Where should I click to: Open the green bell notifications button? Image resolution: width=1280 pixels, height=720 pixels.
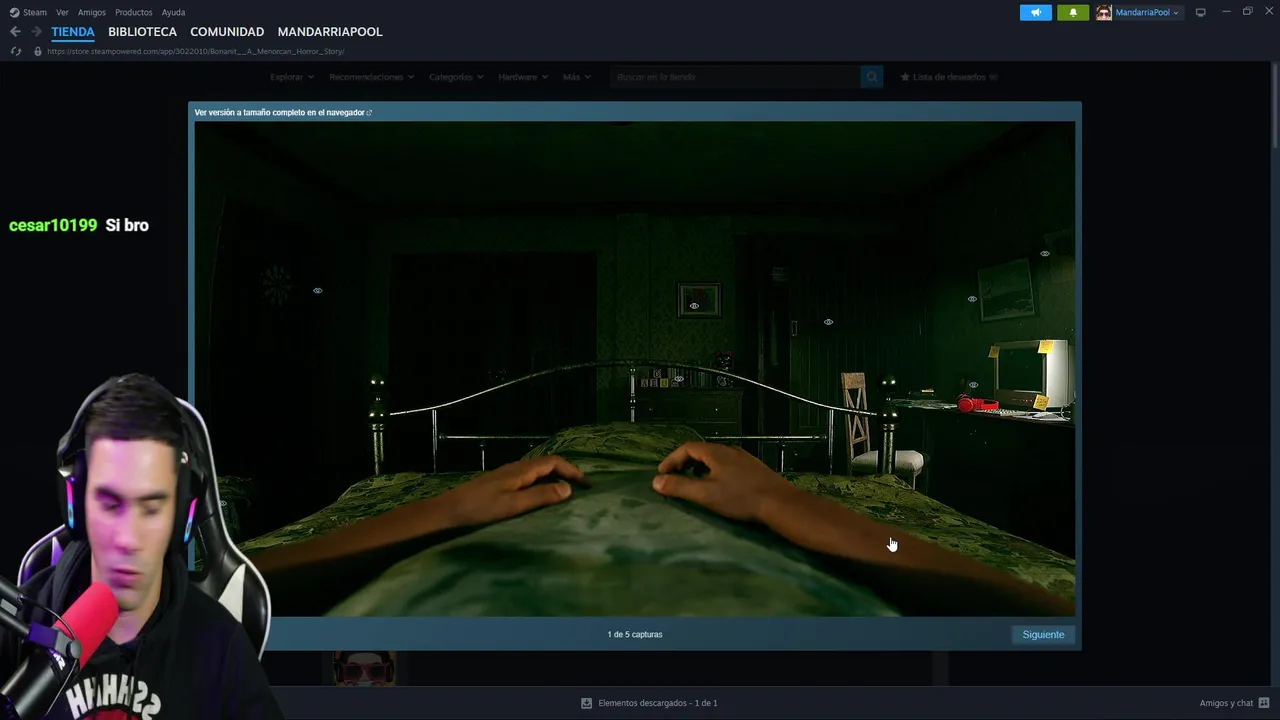pyautogui.click(x=1073, y=12)
